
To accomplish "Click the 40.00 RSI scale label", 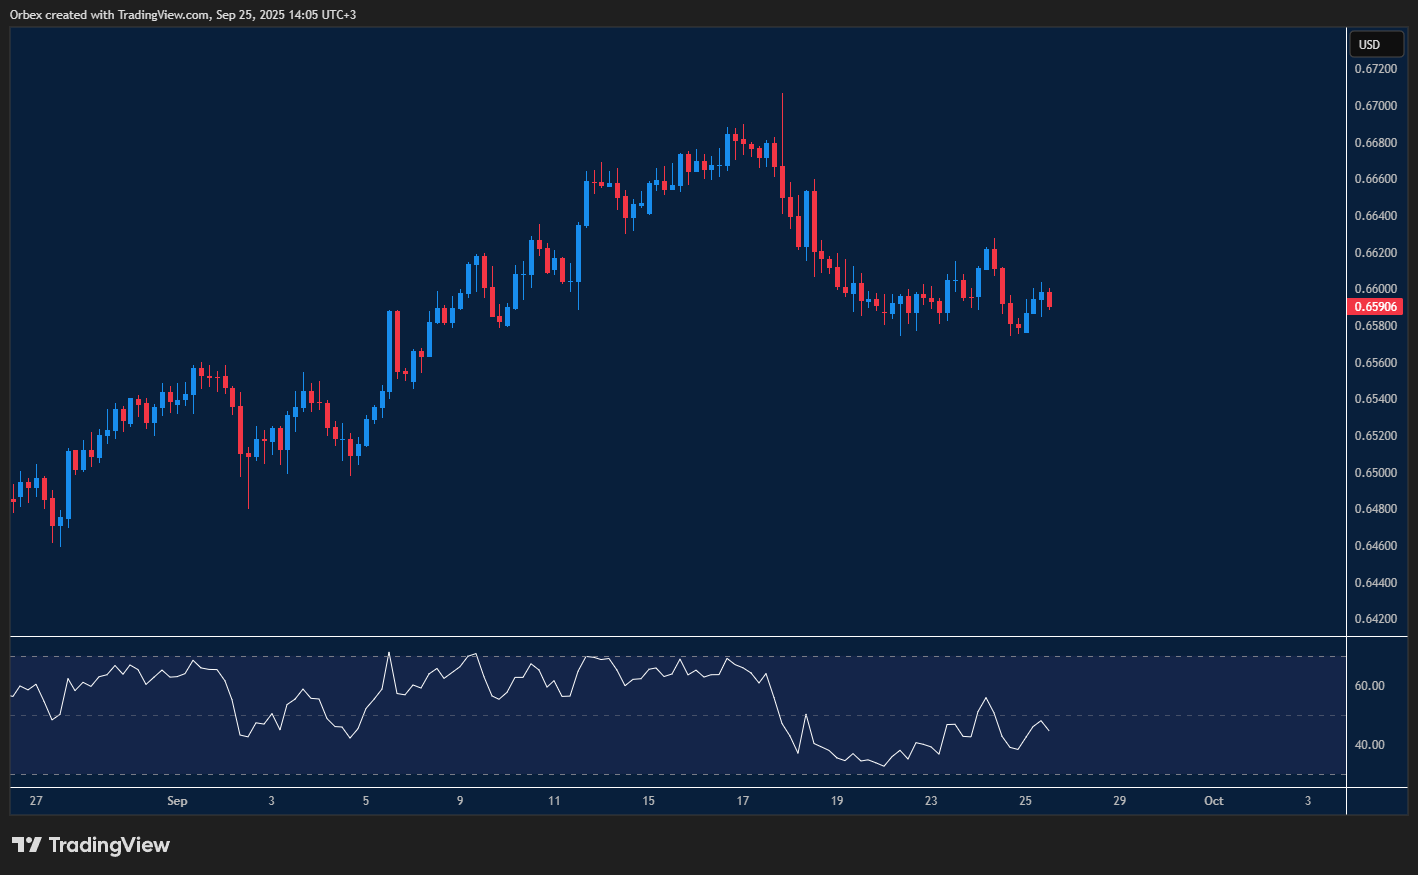I will 1369,745.
